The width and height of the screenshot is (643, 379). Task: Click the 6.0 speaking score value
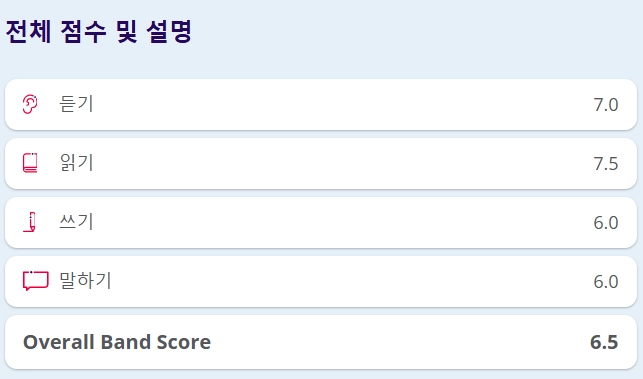606,282
